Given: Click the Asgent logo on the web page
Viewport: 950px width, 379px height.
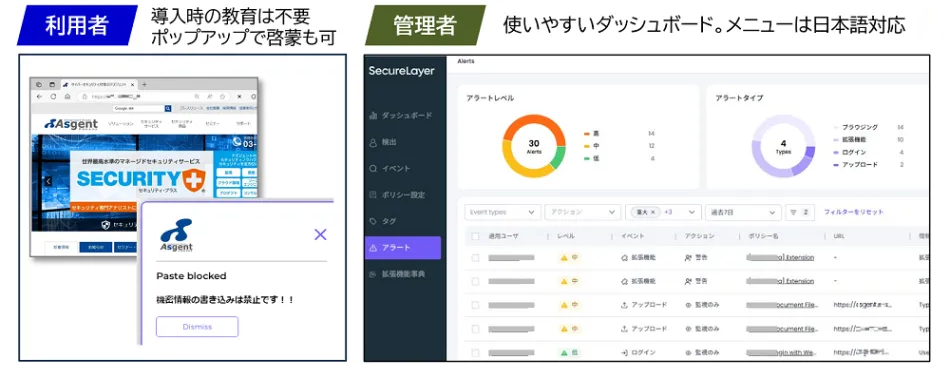Looking at the screenshot, I should 70,123.
